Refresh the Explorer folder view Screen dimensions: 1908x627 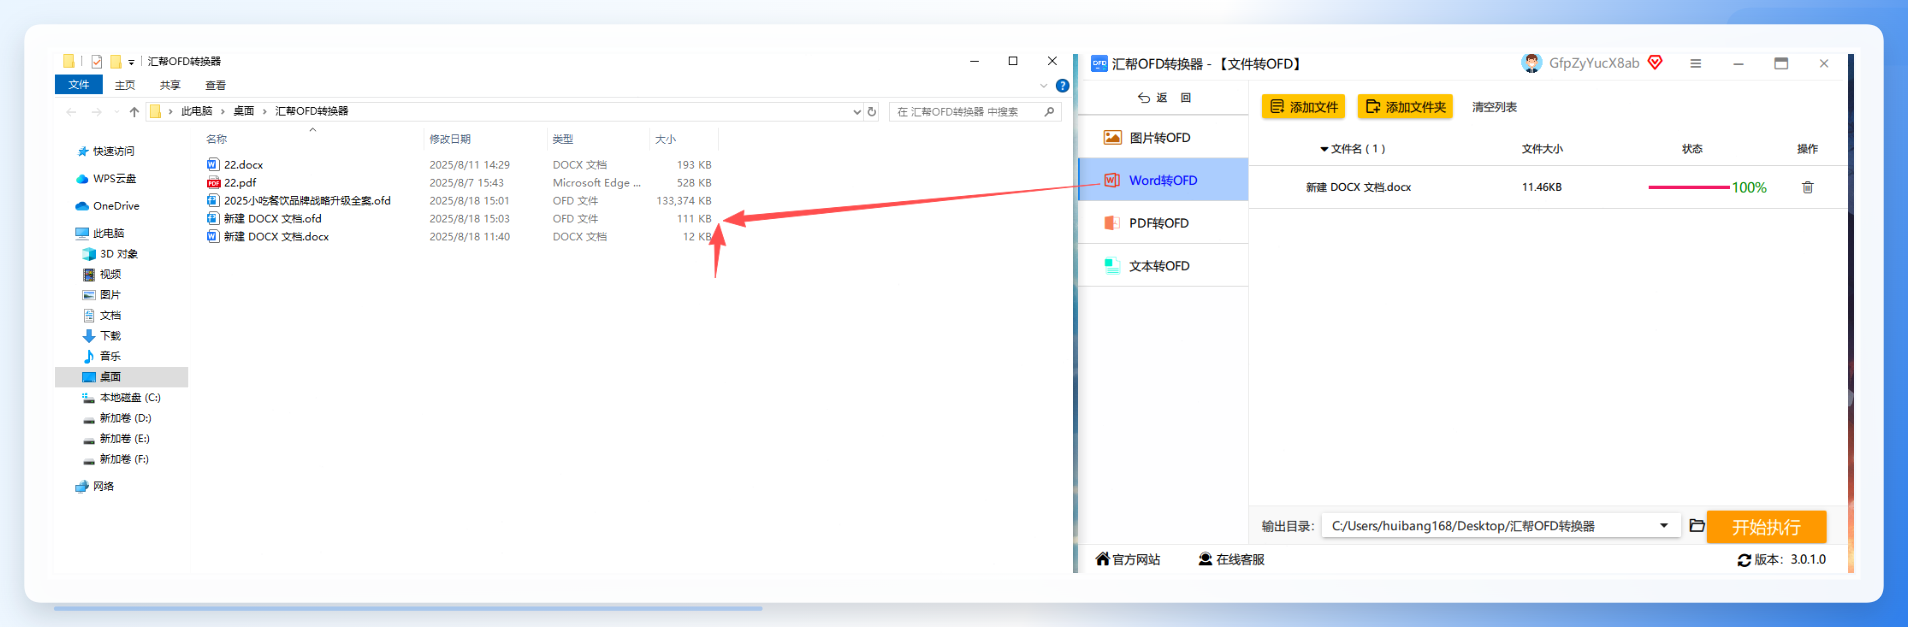(872, 112)
